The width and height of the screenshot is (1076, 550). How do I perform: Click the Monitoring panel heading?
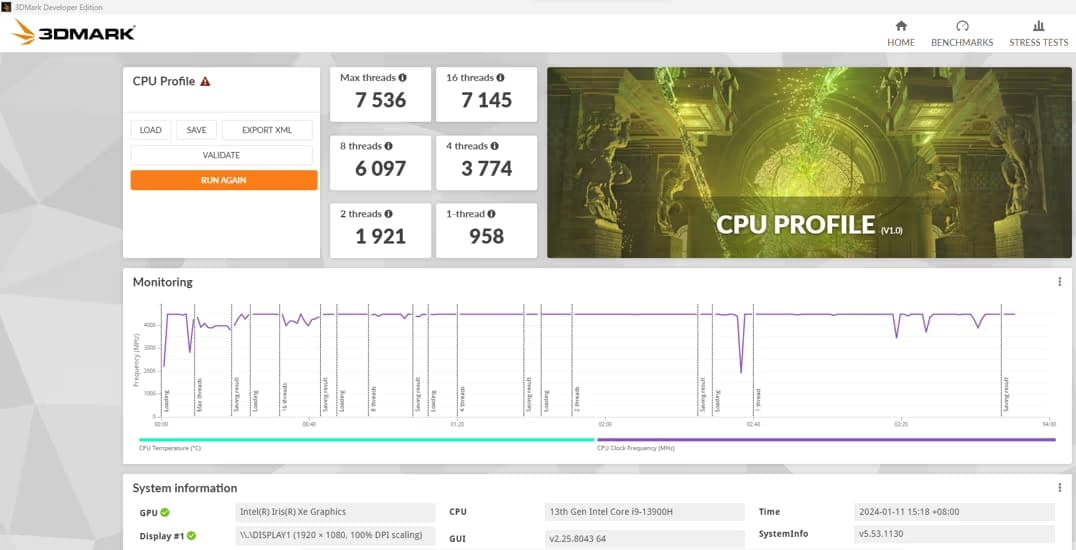point(163,282)
